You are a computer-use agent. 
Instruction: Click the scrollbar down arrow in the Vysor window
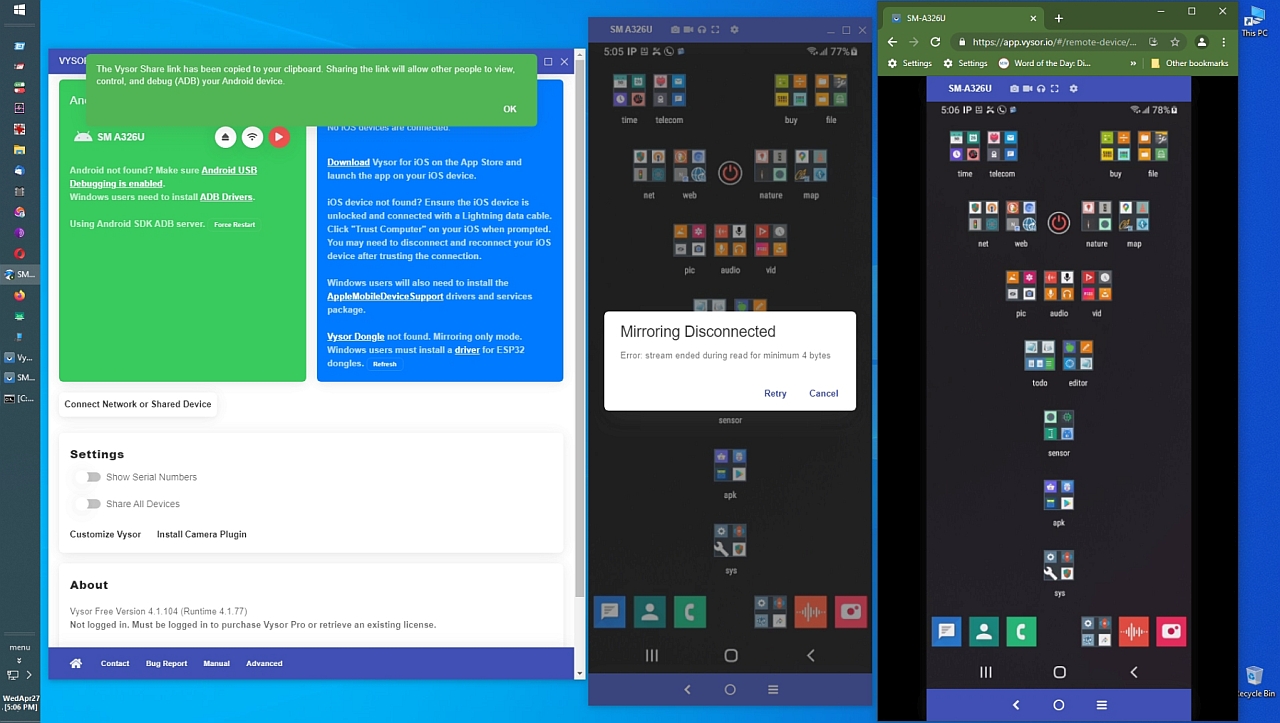(x=579, y=673)
